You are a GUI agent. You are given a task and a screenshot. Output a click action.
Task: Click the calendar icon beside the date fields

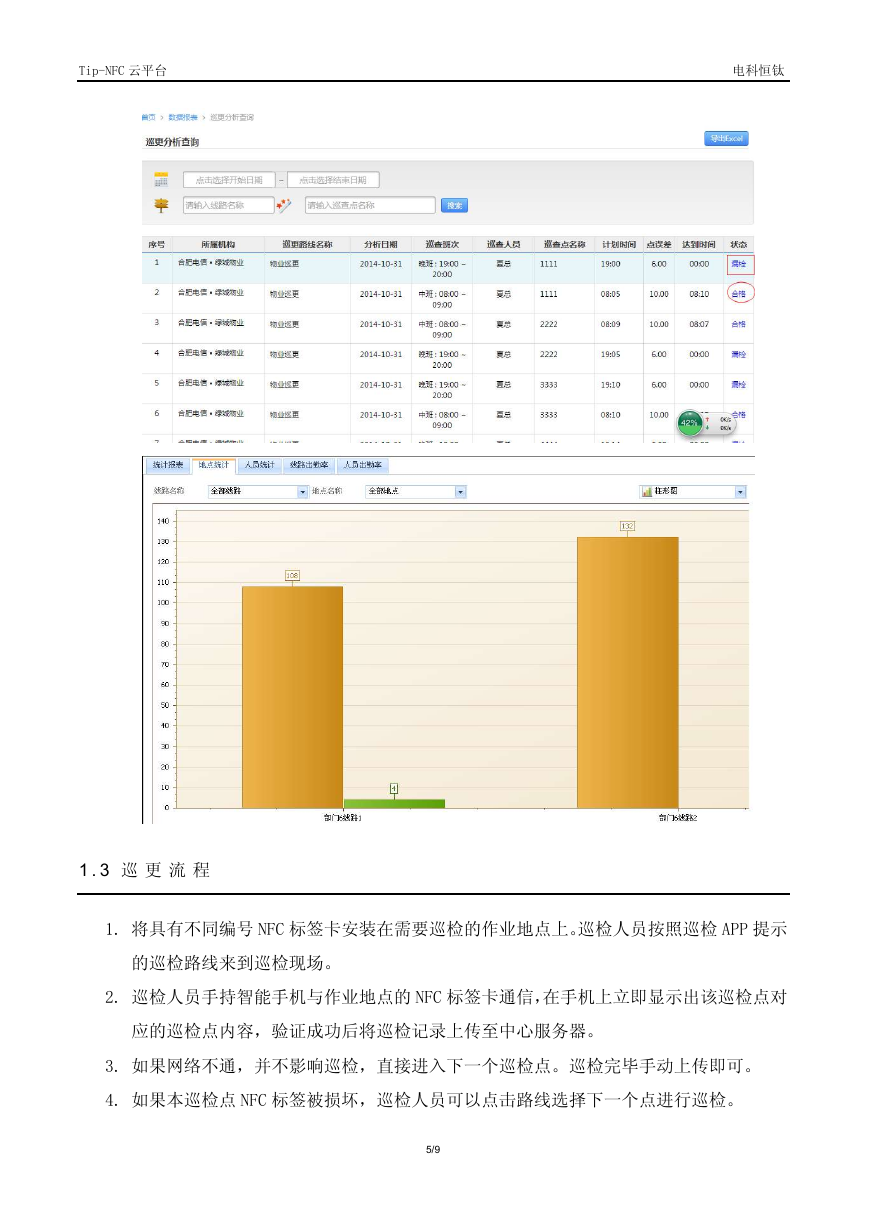tap(160, 180)
